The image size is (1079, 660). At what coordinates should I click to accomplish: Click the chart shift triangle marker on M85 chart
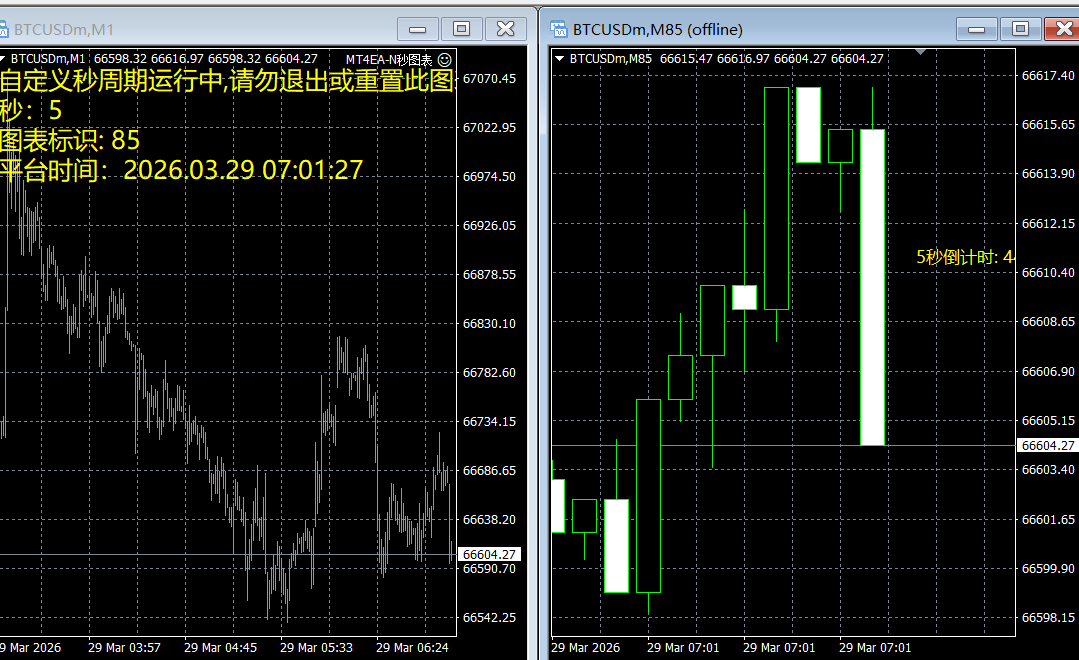(921, 52)
